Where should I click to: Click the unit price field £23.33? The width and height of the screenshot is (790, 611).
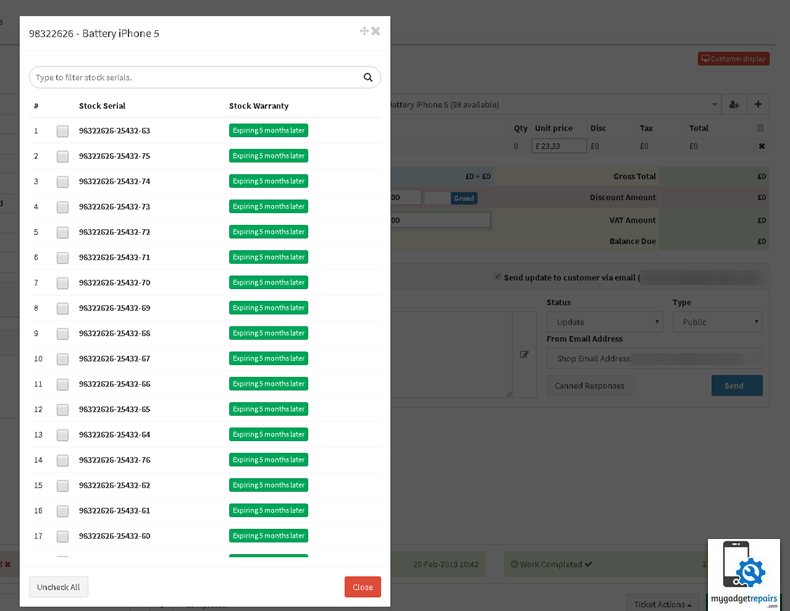[x=559, y=146]
